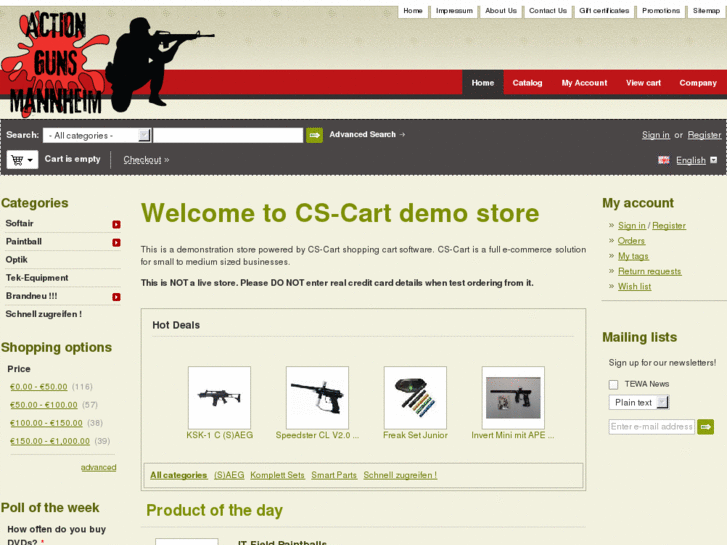Click Register under My account
The image size is (727, 545).
[x=669, y=225]
